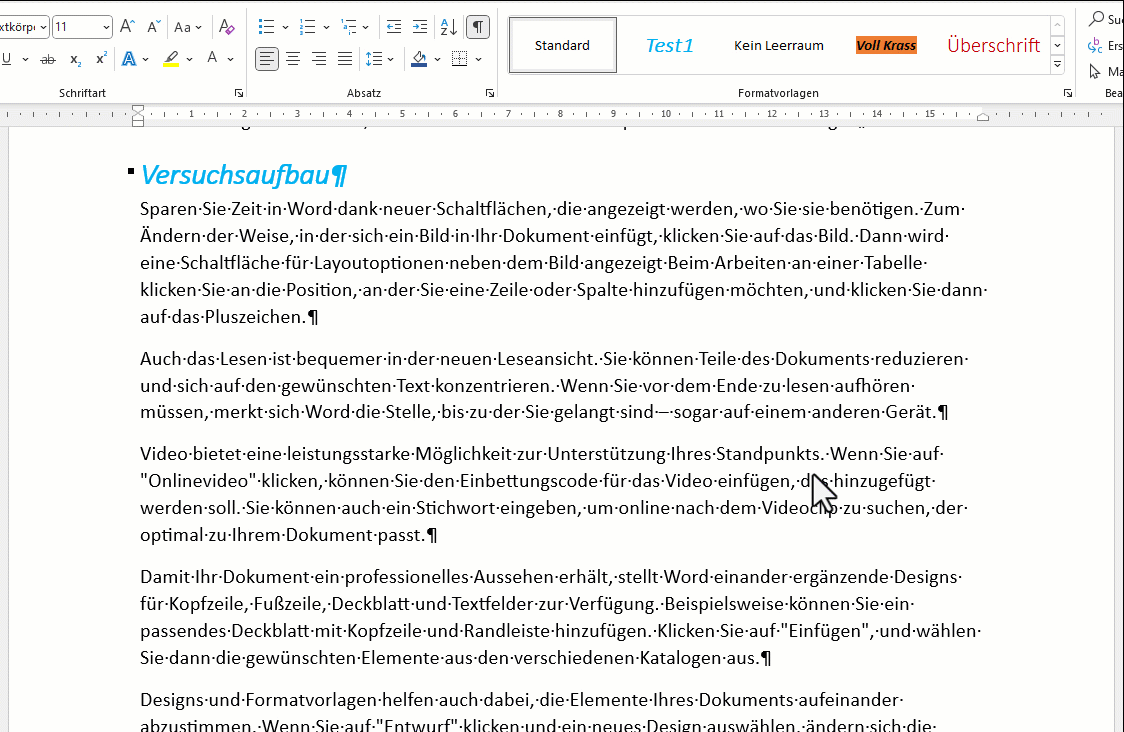This screenshot has height=732, width=1124.
Task: Expand the line spacing dropdown
Action: tap(391, 59)
